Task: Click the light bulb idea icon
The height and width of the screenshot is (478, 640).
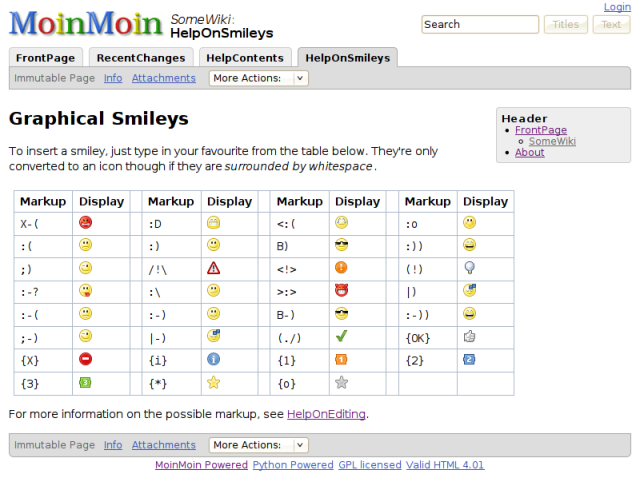Action: tap(470, 268)
